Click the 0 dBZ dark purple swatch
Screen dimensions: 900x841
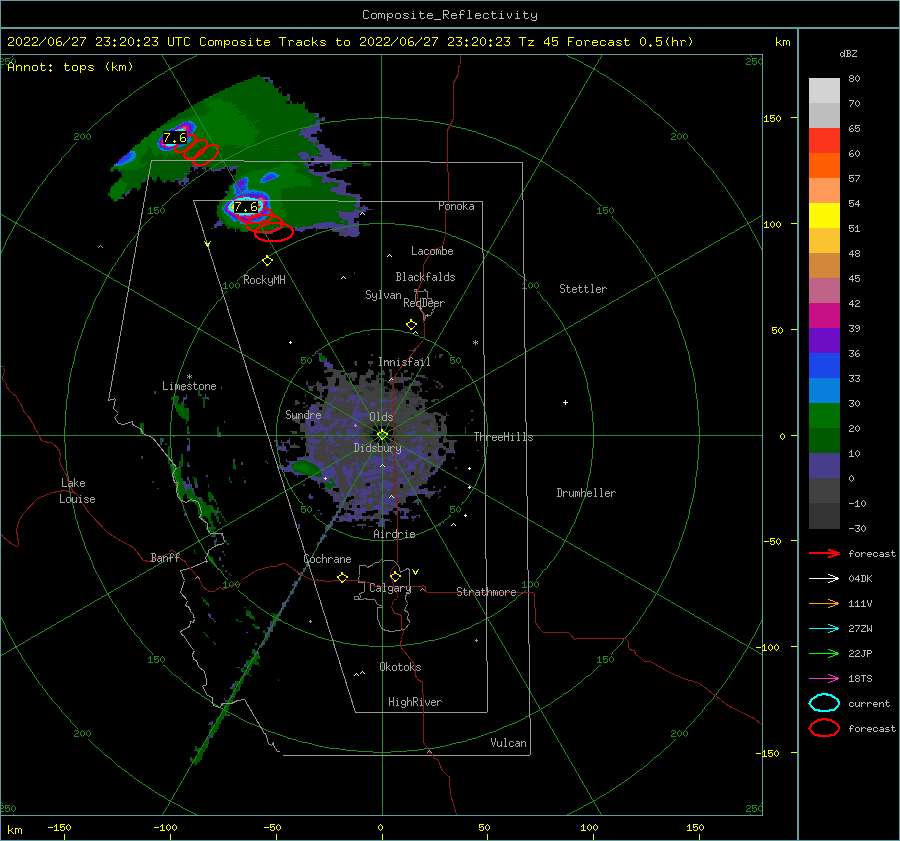(824, 465)
